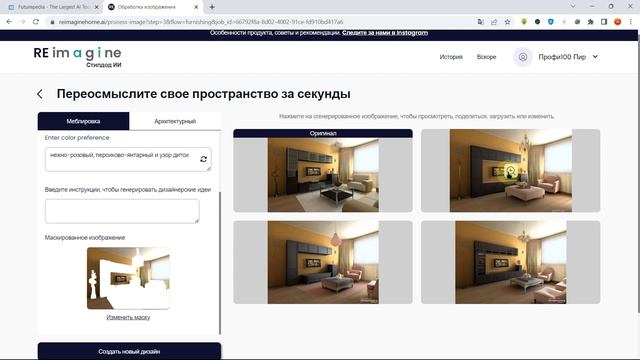
Task: Click the browser forward arrow
Action: [x=22, y=22]
